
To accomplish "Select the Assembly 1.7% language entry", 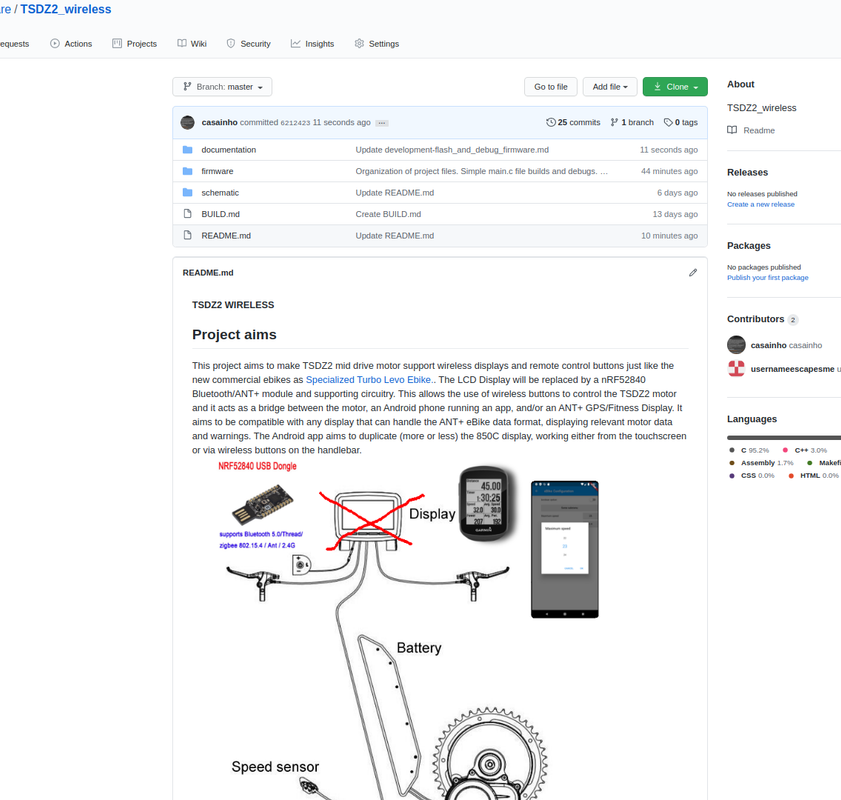I will (761, 463).
